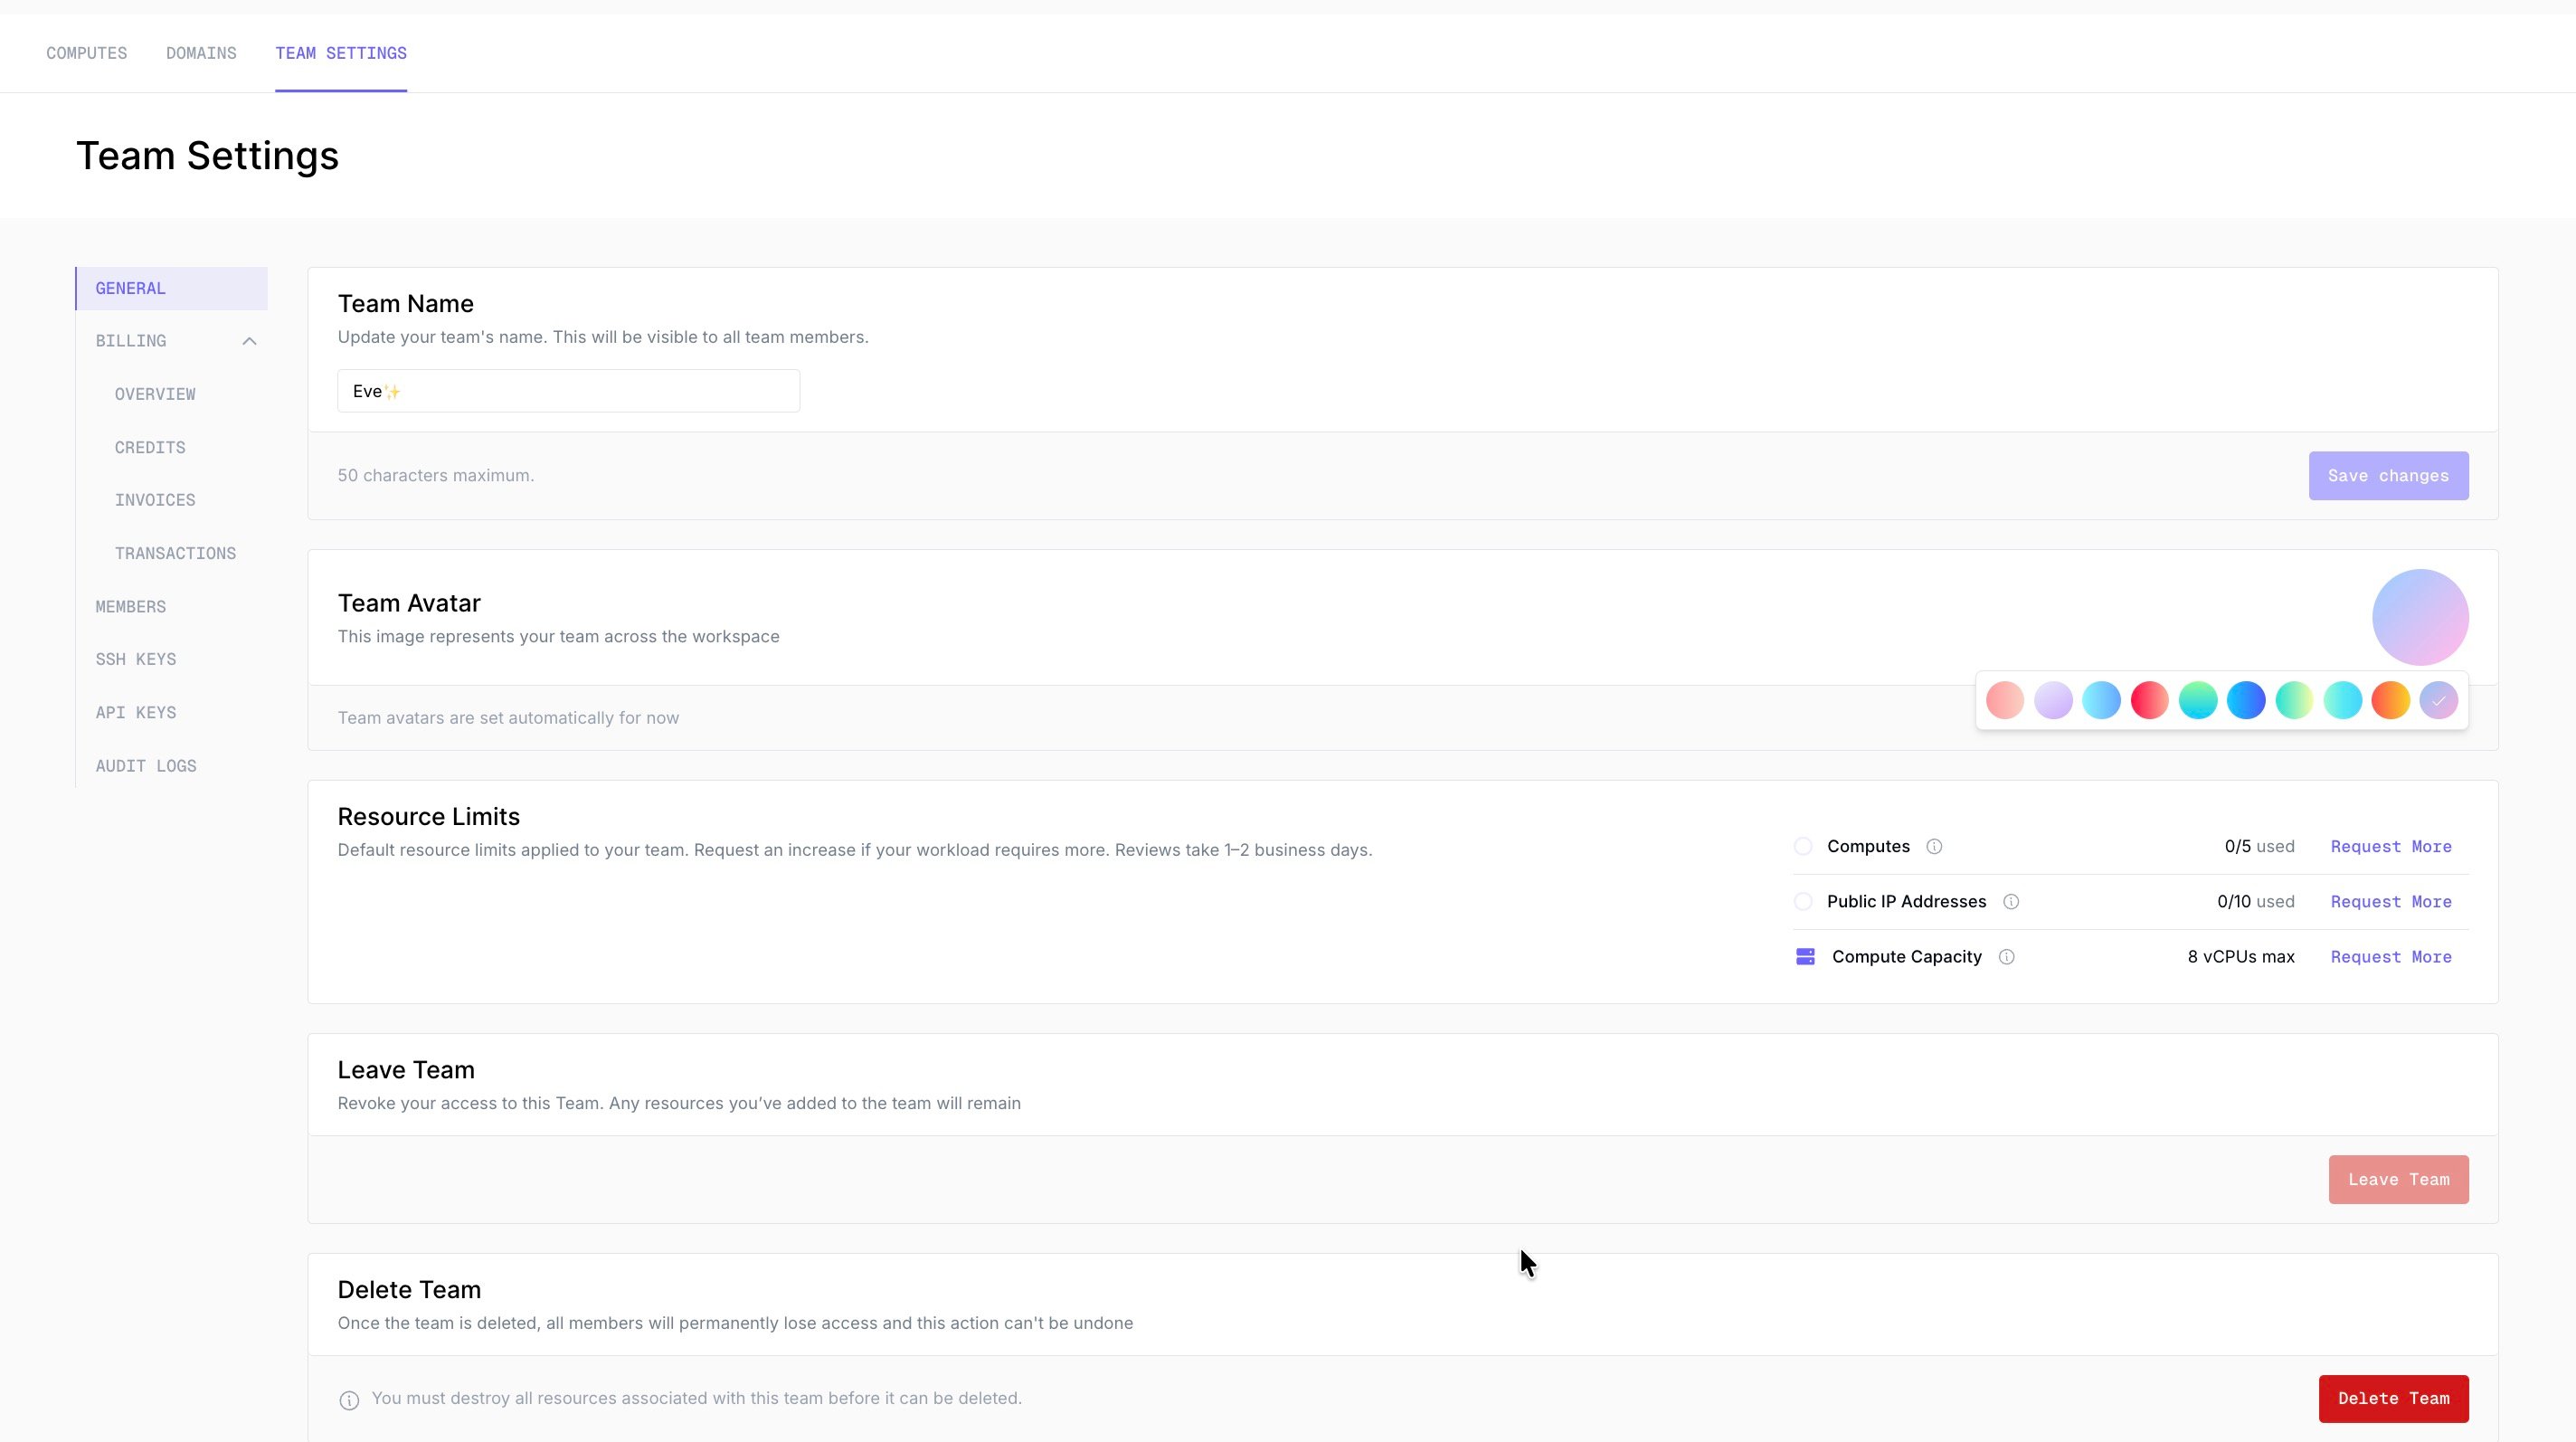
Task: Select the solid red avatar color
Action: click(x=2149, y=701)
